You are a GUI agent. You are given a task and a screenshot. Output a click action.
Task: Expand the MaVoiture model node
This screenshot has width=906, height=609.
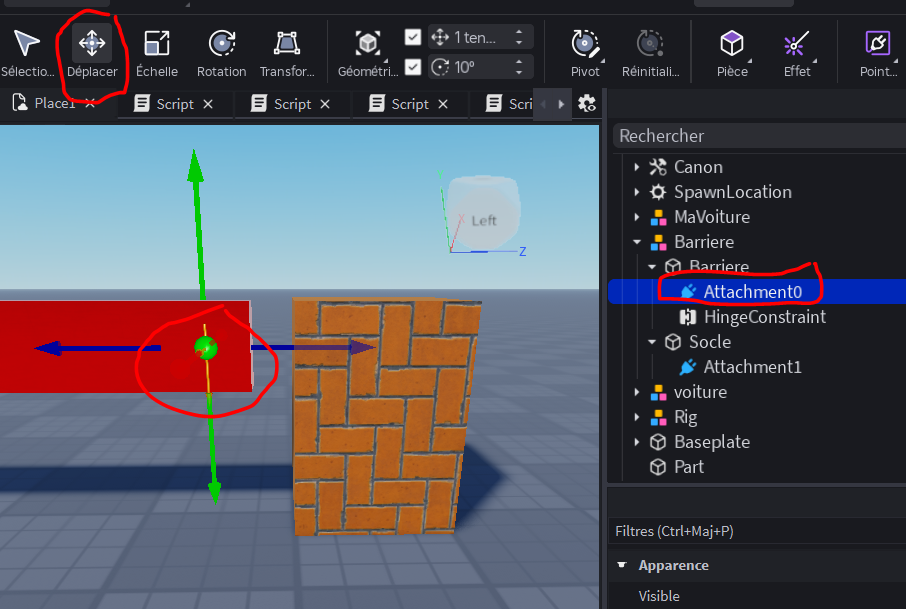point(637,217)
